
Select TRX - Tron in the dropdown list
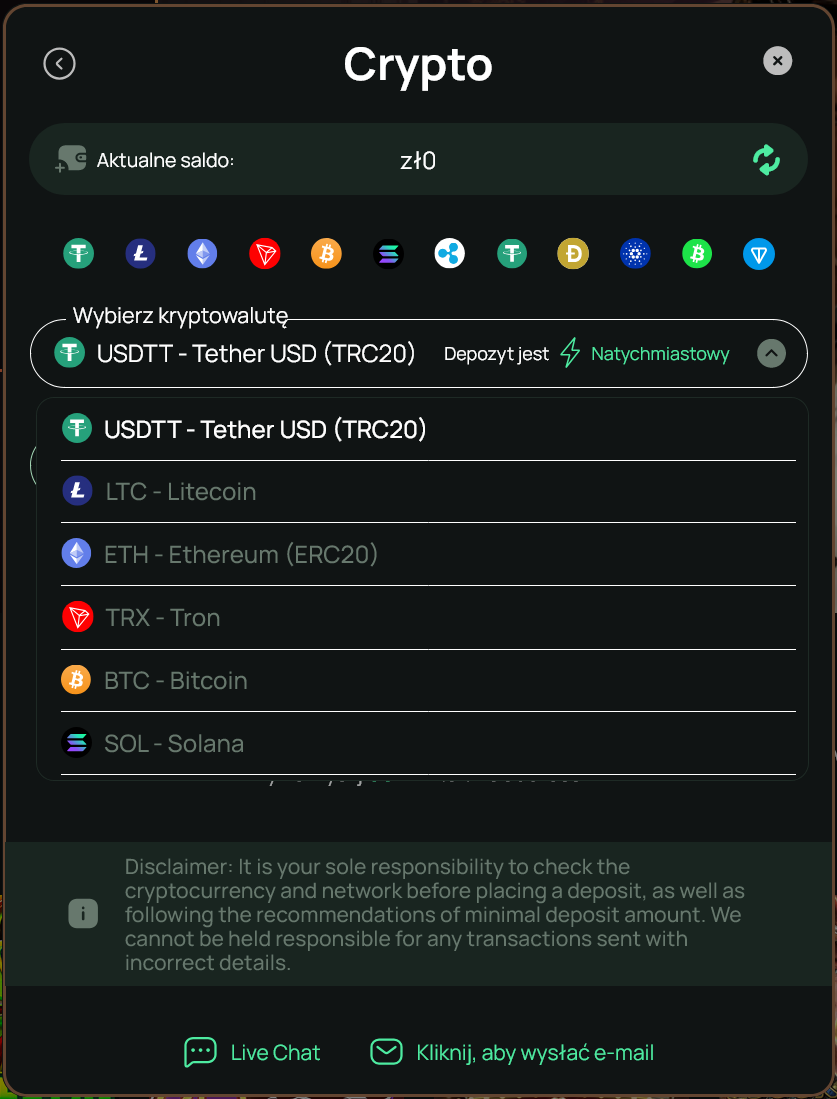pos(428,617)
